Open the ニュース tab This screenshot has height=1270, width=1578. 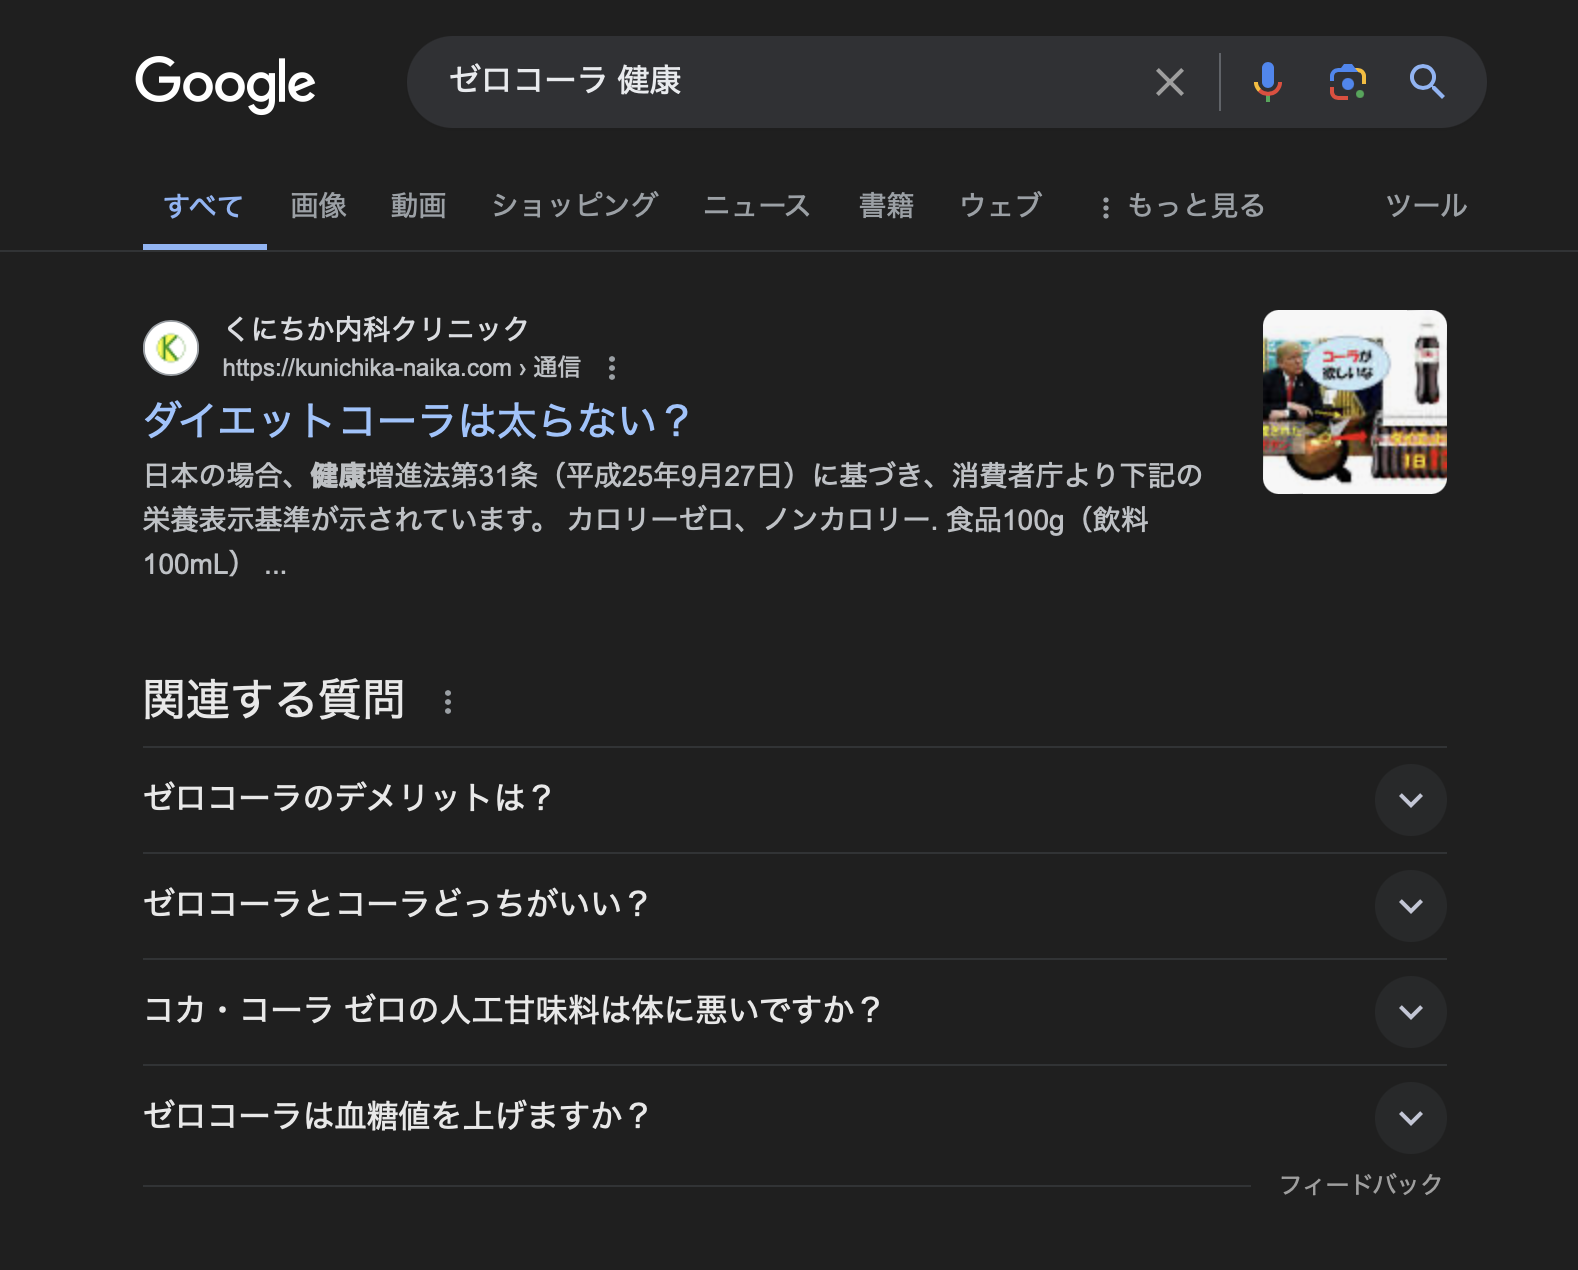tap(757, 206)
